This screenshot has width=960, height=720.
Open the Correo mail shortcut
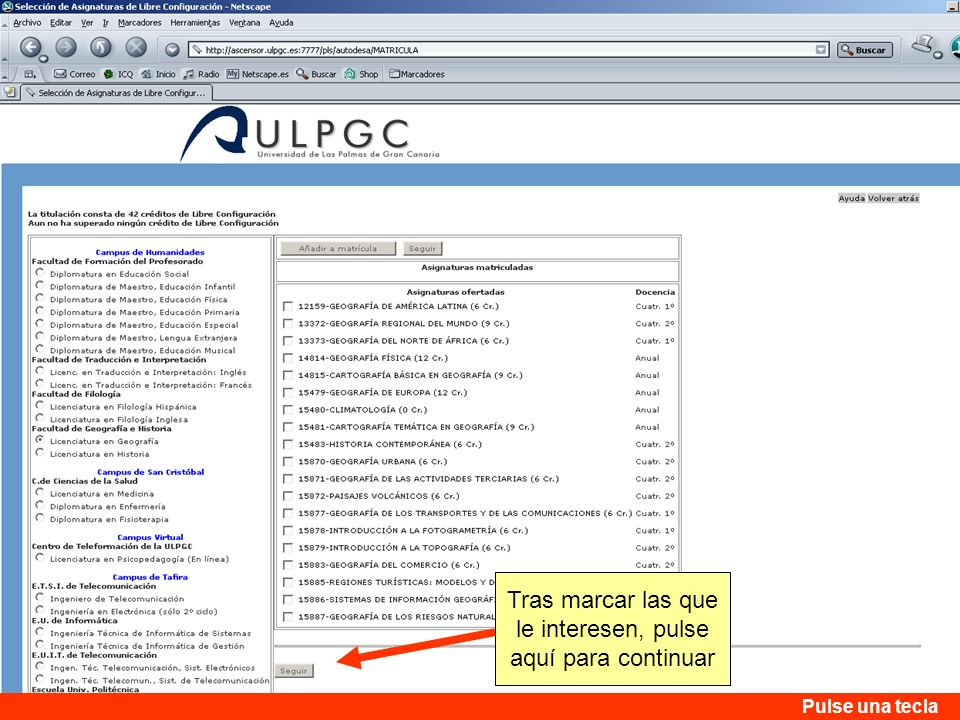click(75, 74)
